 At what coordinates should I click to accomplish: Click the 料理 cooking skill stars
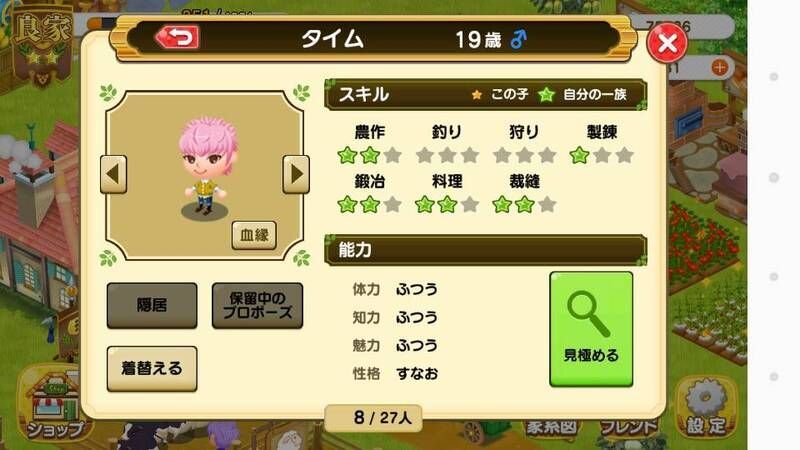447,205
